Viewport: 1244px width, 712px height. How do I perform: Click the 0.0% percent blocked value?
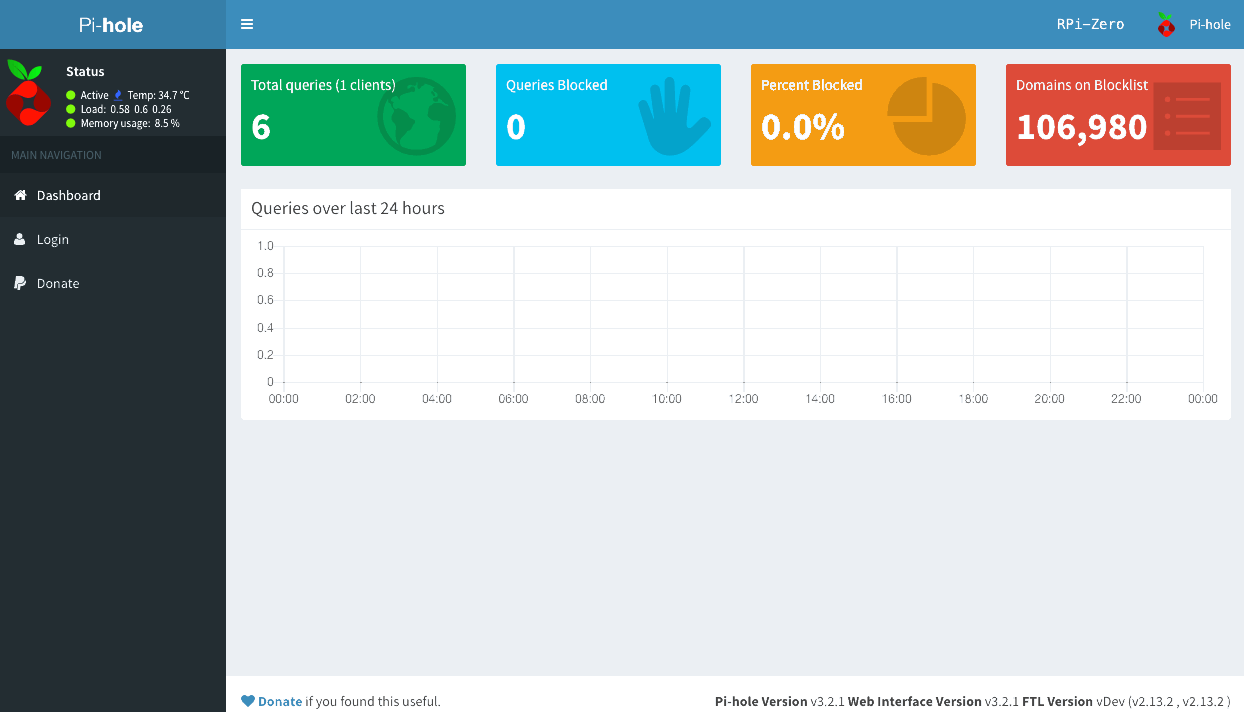(803, 127)
